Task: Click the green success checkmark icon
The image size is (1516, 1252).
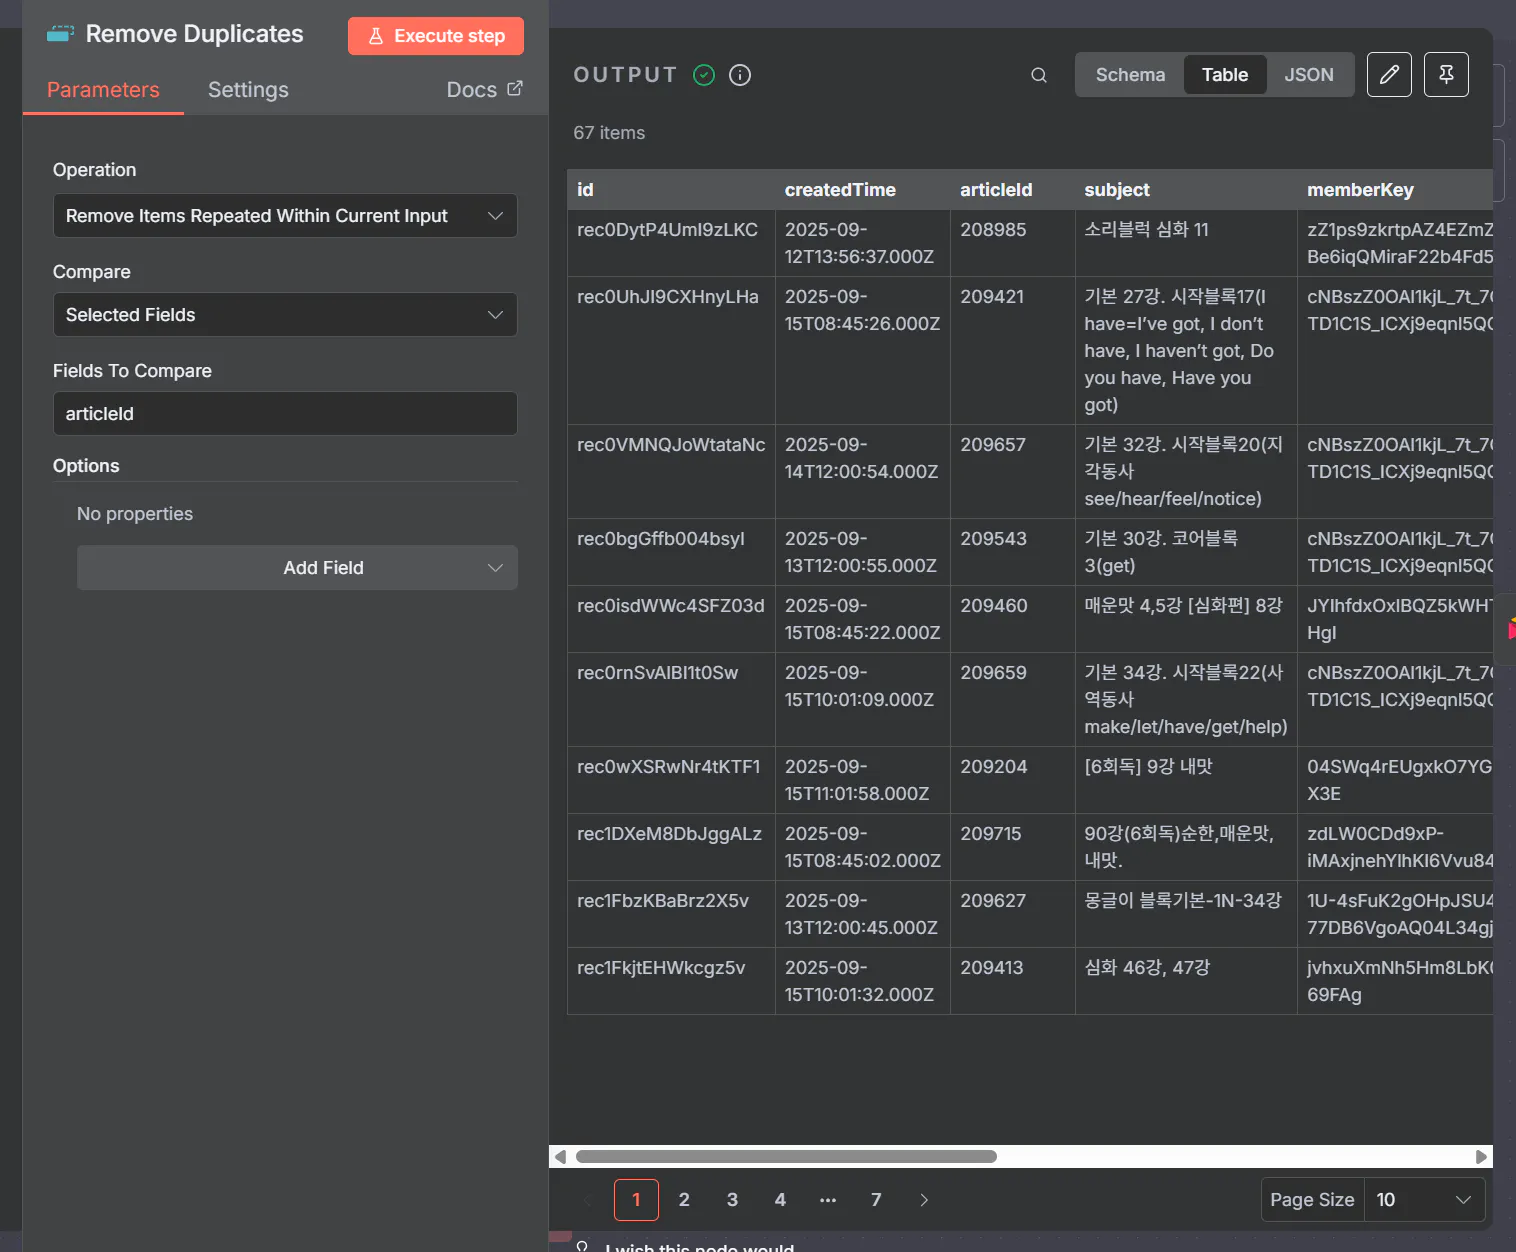Action: (704, 75)
